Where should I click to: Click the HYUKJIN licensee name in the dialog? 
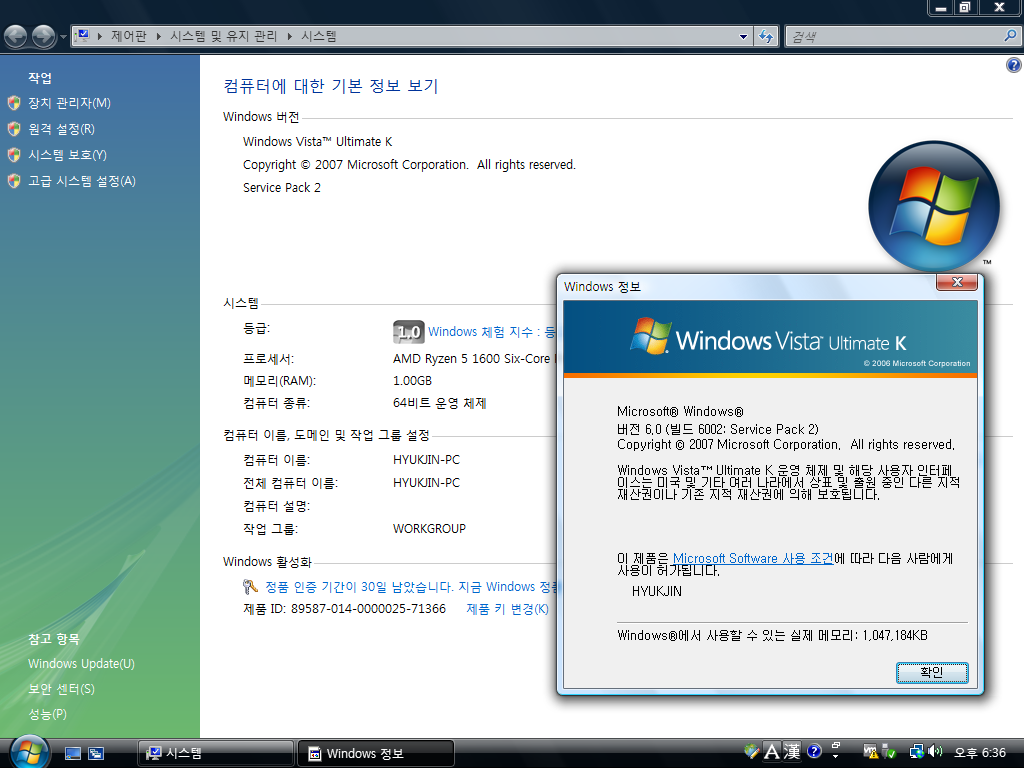[x=656, y=591]
